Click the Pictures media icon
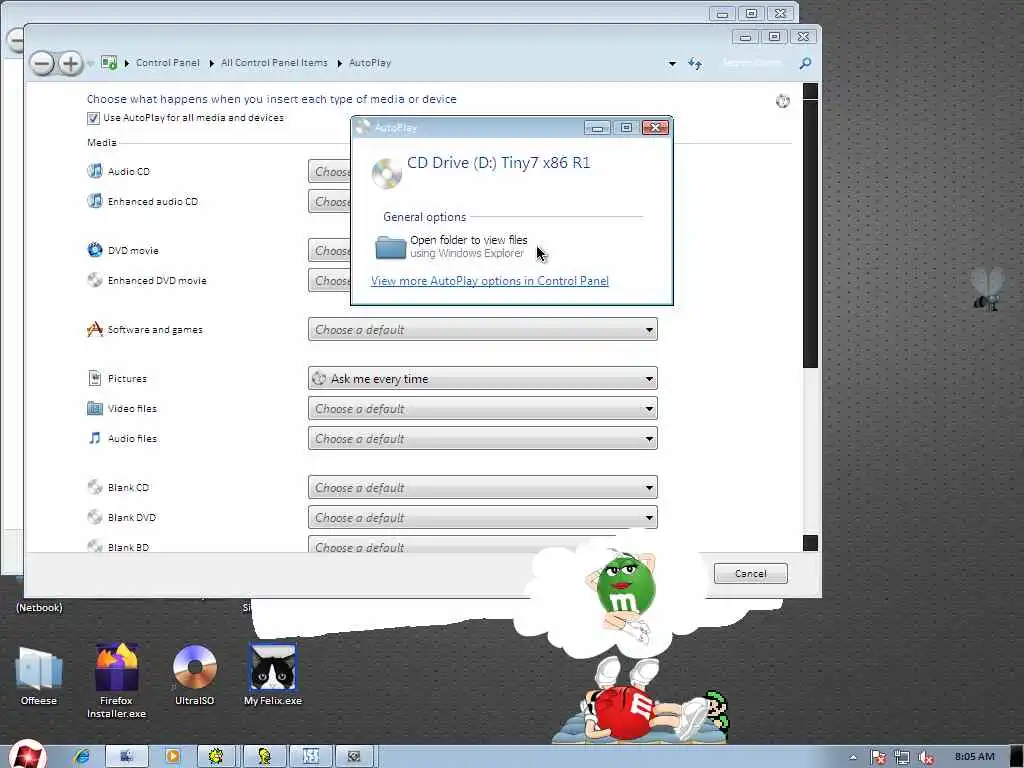This screenshot has height=768, width=1024. point(95,378)
